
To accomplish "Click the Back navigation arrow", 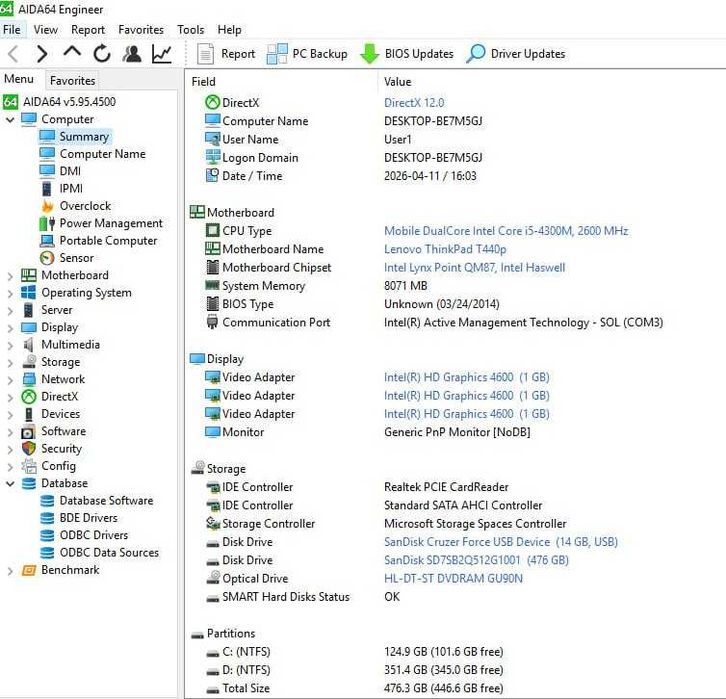I will point(13,54).
